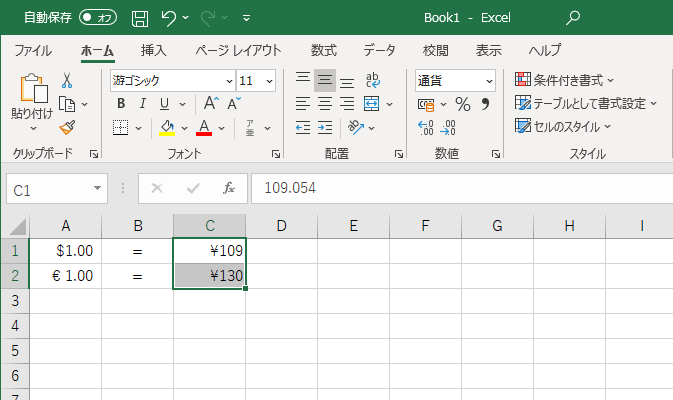This screenshot has width=673, height=400.
Task: Click the Save icon in title bar
Action: 139,18
